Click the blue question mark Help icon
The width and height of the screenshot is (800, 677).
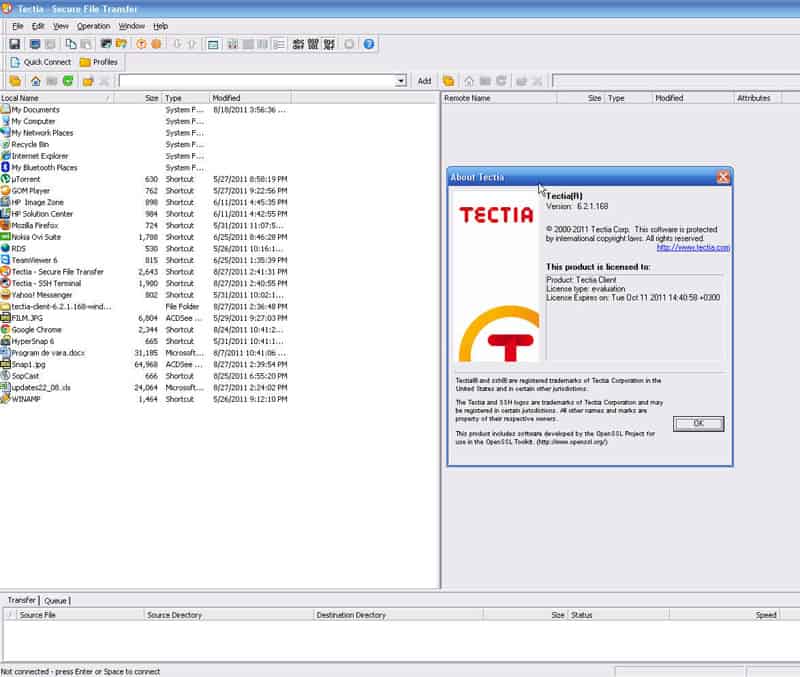pyautogui.click(x=369, y=44)
